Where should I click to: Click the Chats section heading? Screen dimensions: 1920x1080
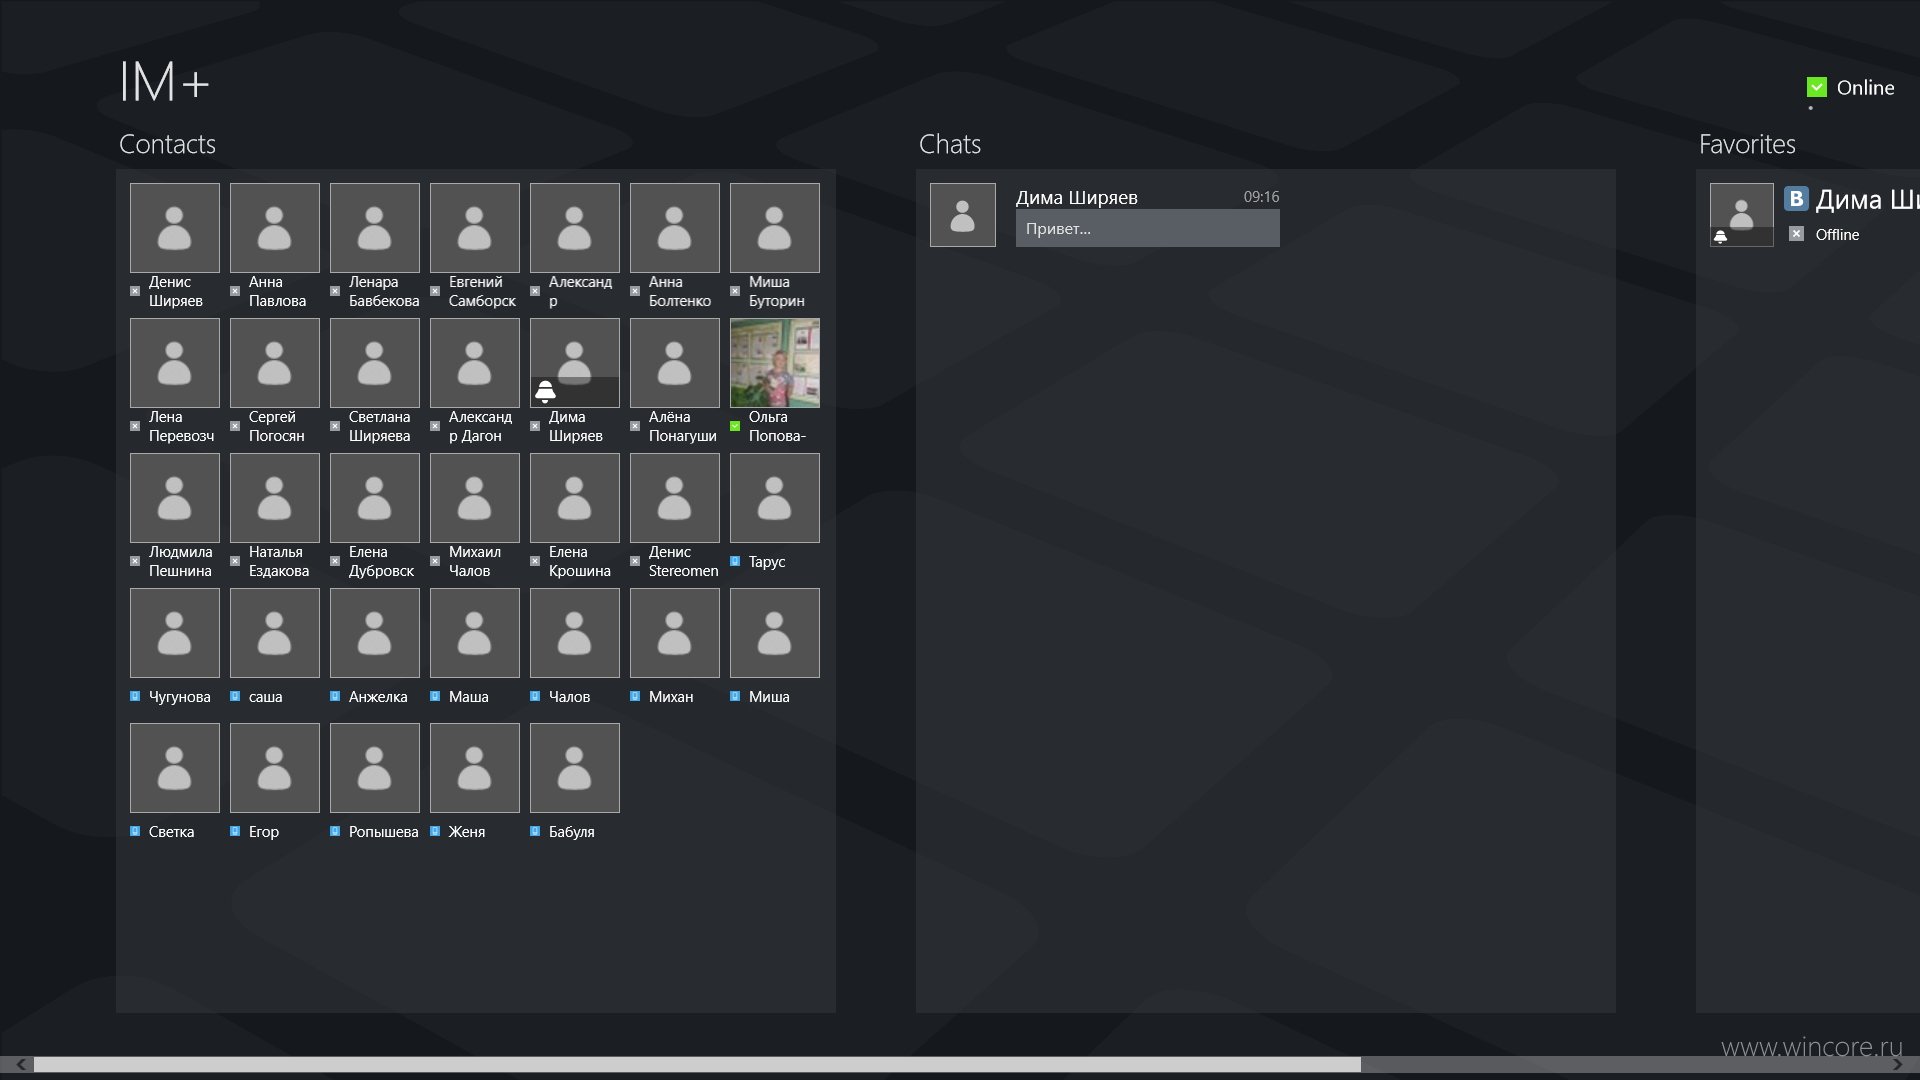(x=949, y=144)
